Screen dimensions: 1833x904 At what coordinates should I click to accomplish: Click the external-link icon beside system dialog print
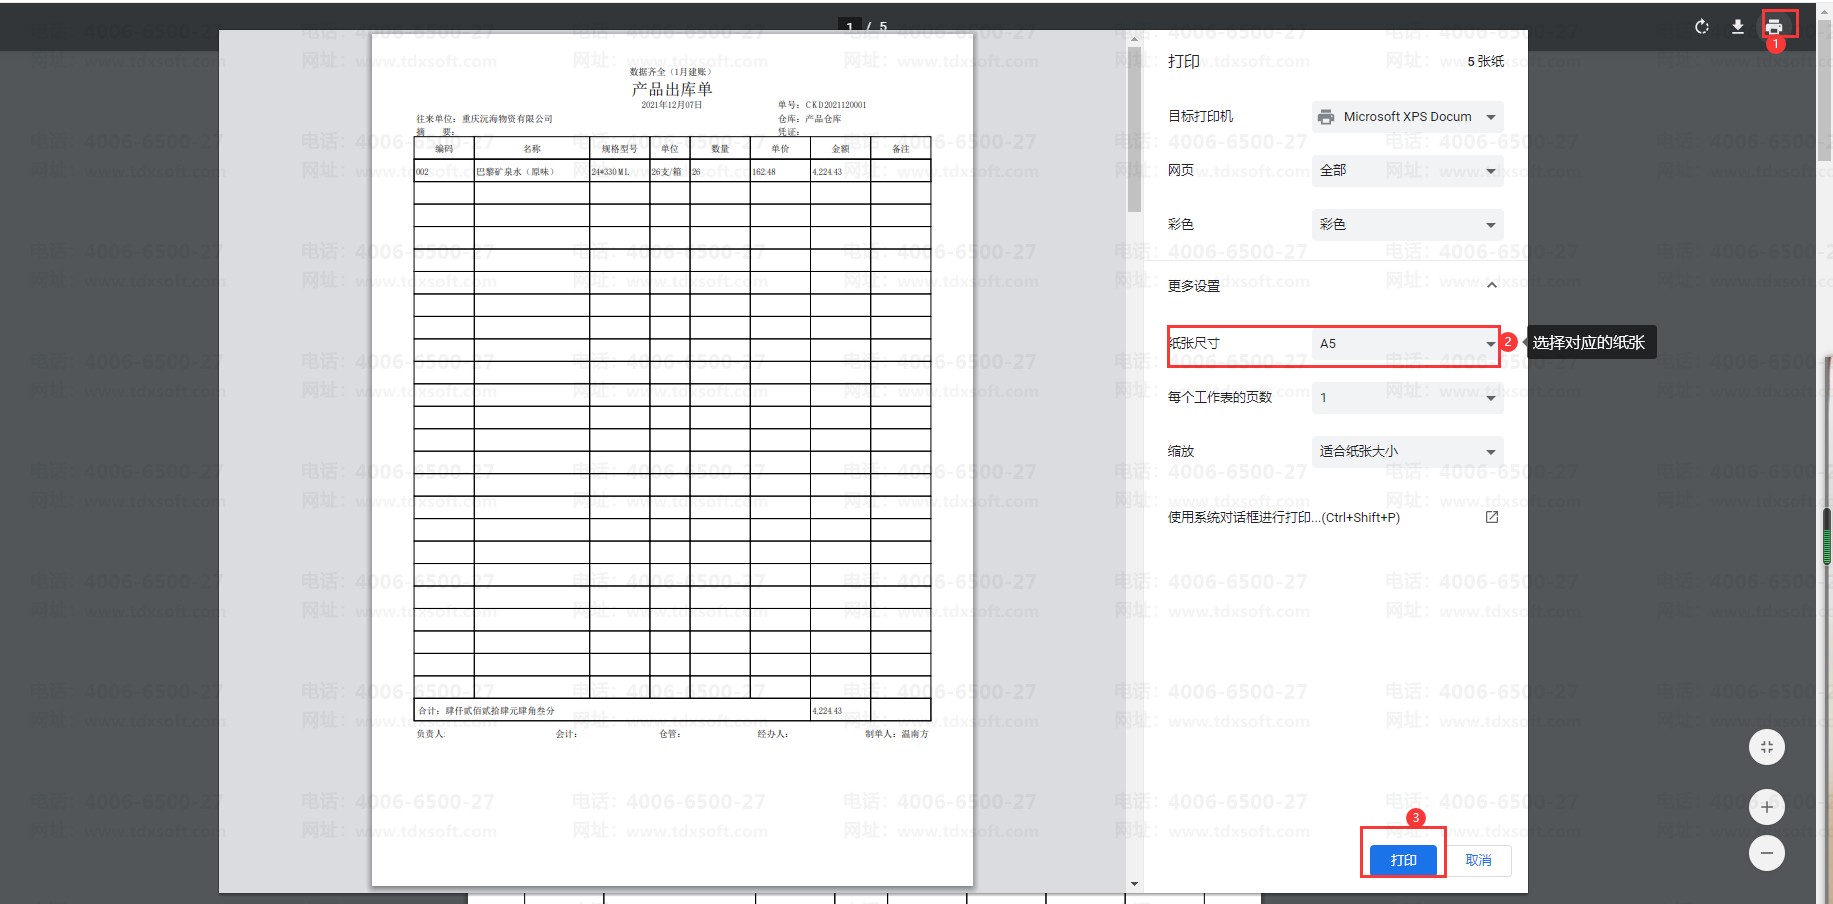tap(1491, 517)
